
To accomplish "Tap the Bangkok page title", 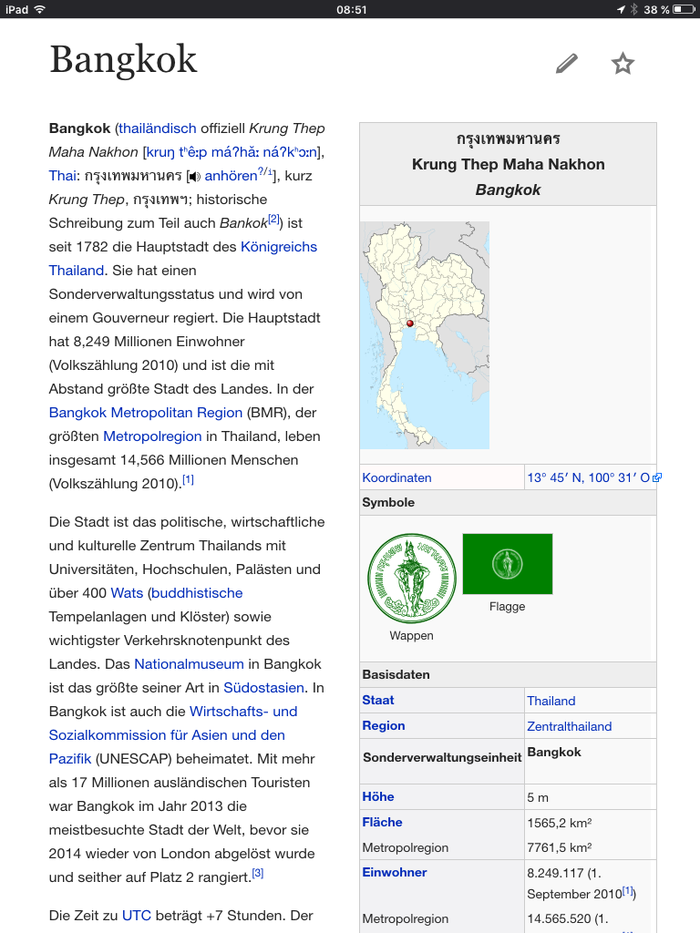I will [x=123, y=60].
